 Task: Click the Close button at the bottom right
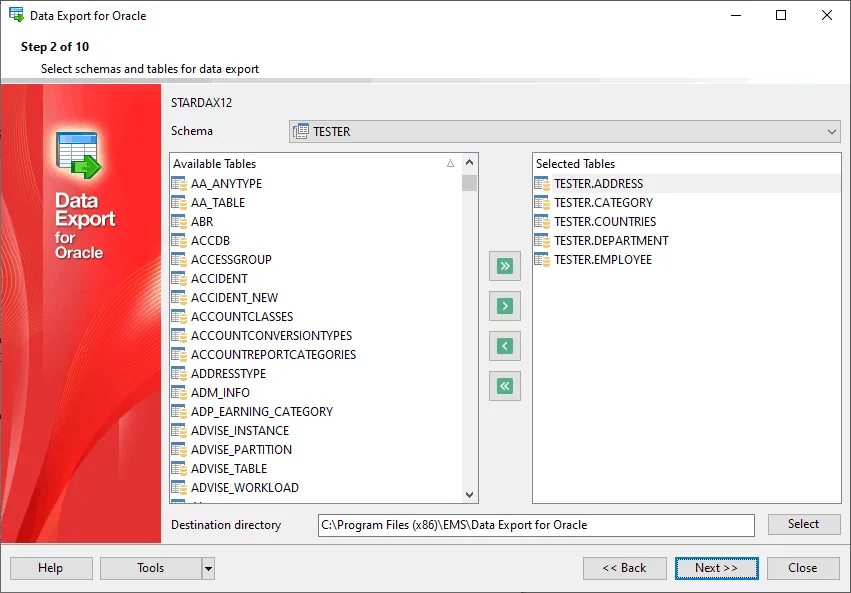click(803, 568)
